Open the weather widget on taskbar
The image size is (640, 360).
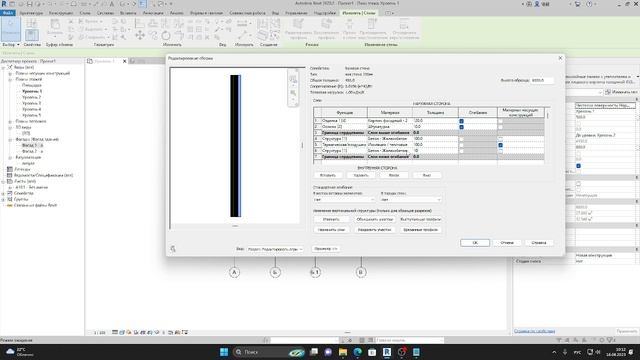19,352
